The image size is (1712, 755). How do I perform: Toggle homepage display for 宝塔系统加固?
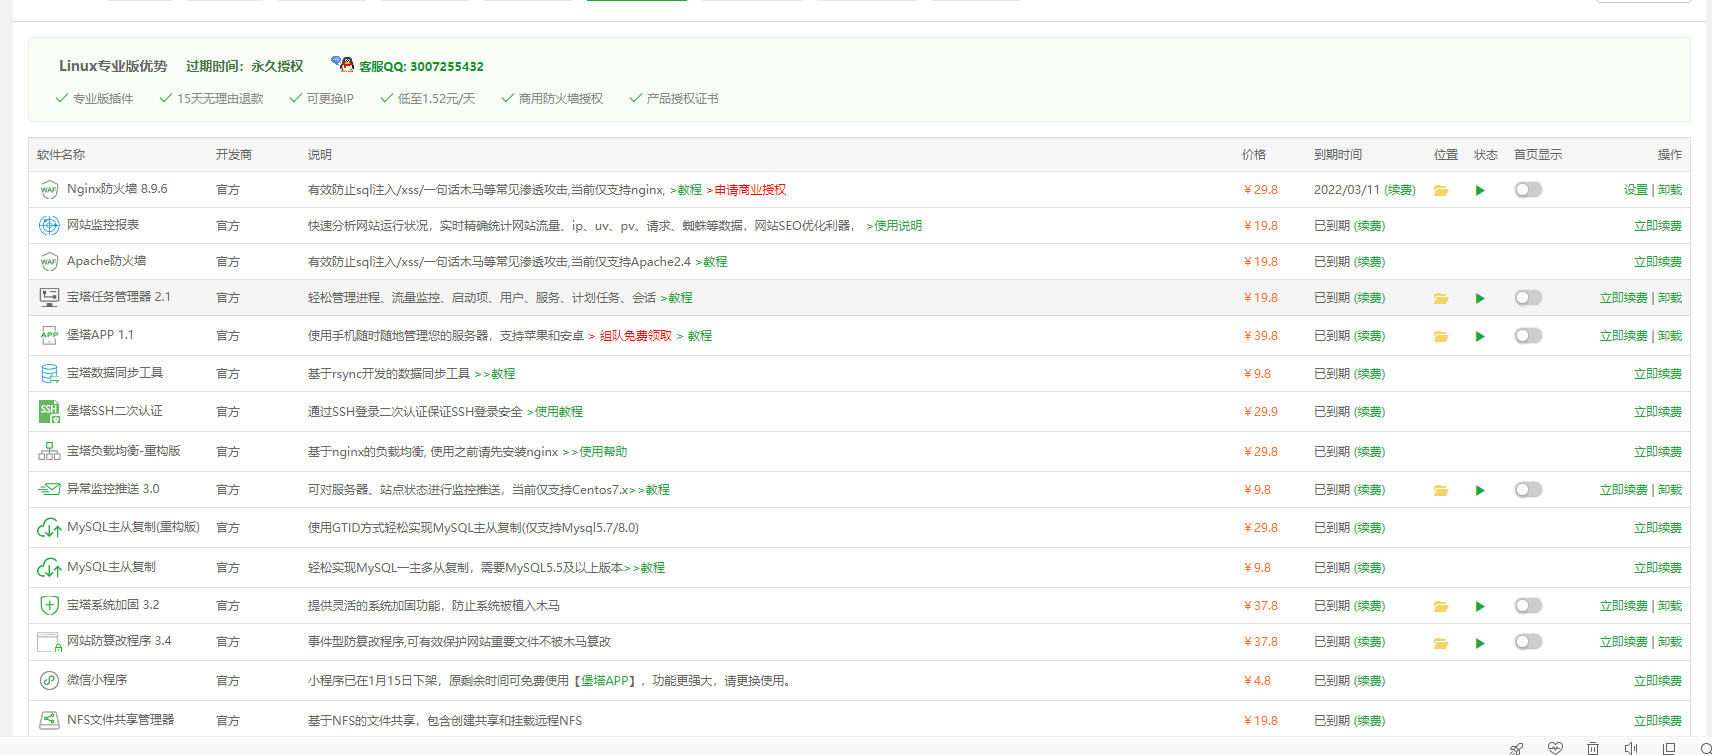pyautogui.click(x=1528, y=605)
